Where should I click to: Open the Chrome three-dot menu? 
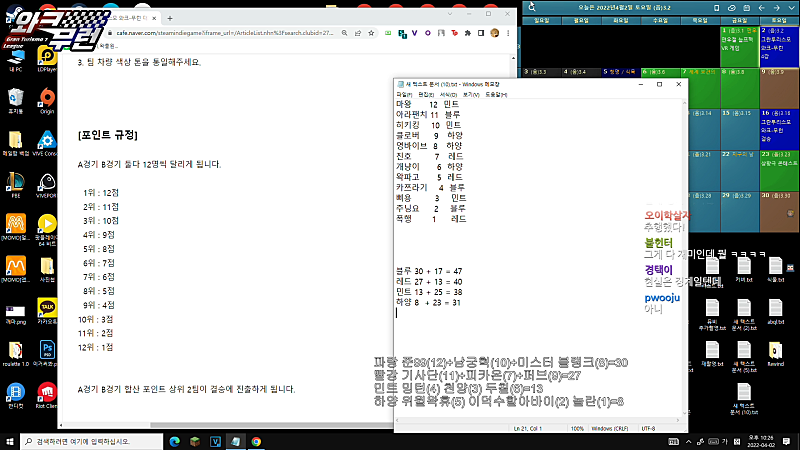click(508, 33)
